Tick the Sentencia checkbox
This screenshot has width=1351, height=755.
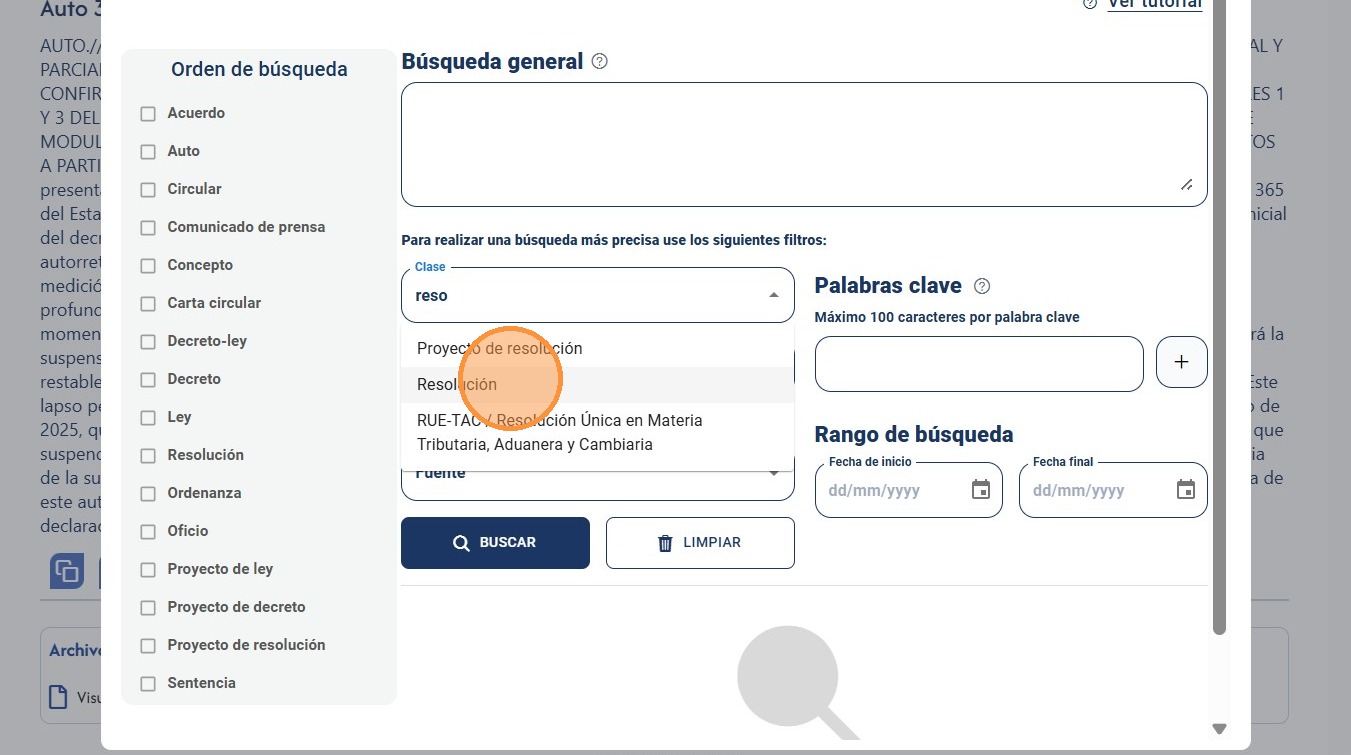pos(148,684)
